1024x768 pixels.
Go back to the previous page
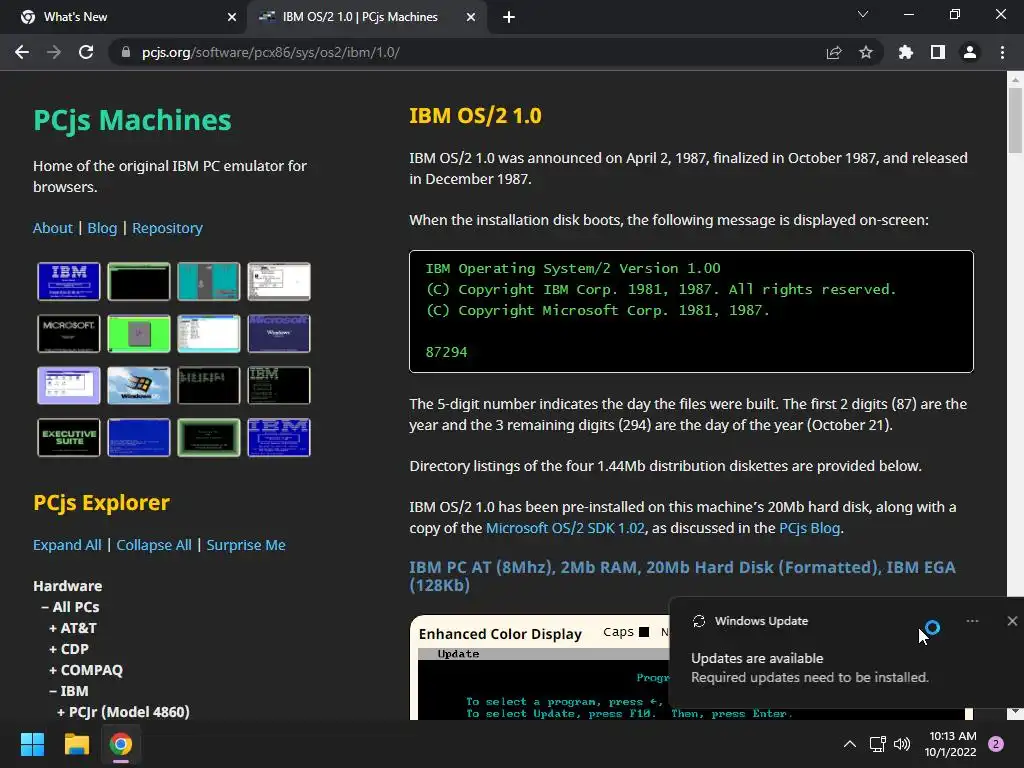[22, 52]
